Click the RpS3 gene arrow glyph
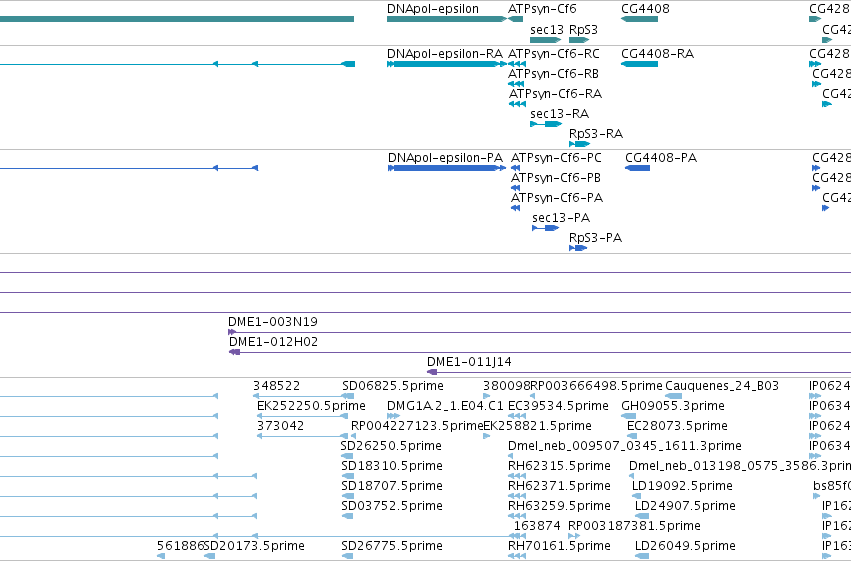 (579, 40)
